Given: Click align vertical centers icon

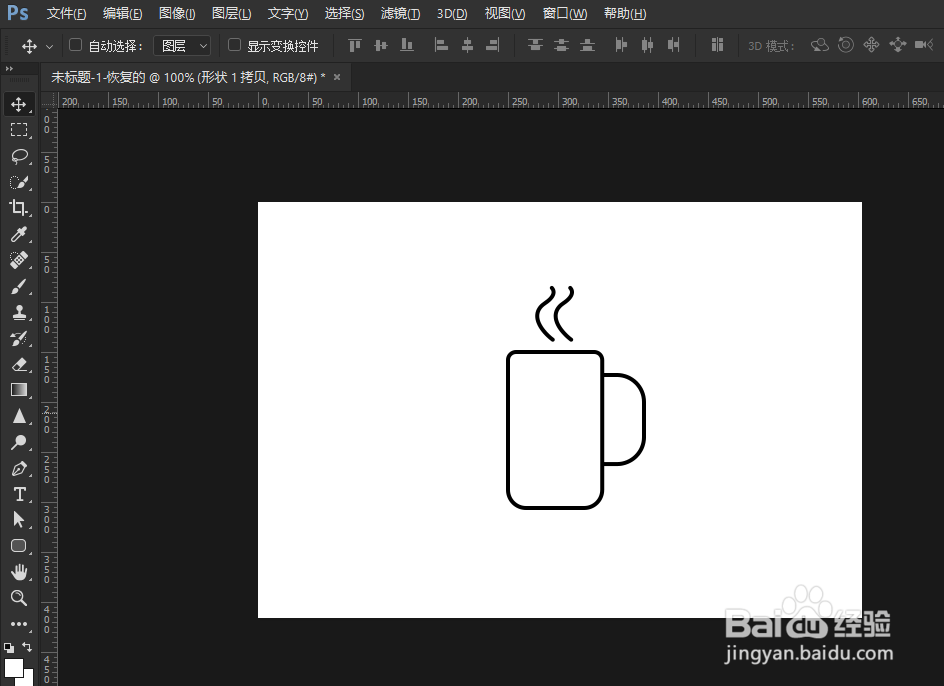Looking at the screenshot, I should [380, 45].
